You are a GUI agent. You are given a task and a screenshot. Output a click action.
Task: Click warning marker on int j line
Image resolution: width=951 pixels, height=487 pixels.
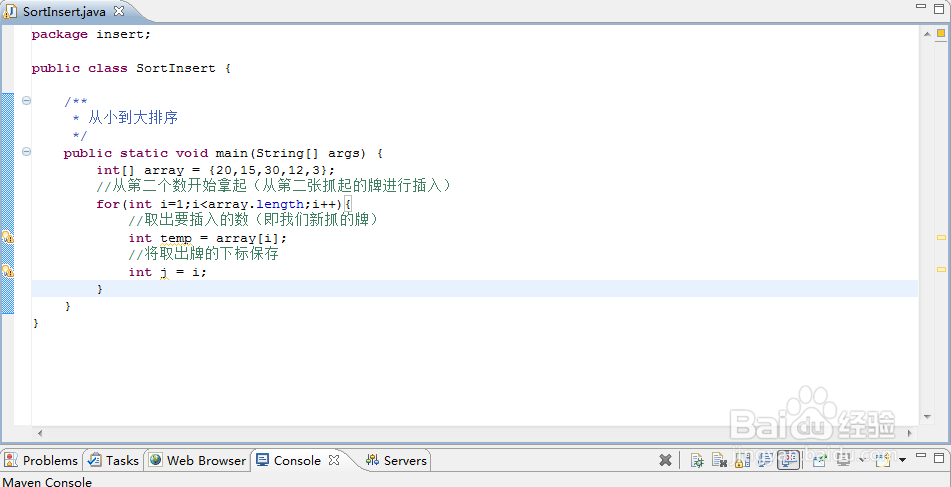pos(7,271)
